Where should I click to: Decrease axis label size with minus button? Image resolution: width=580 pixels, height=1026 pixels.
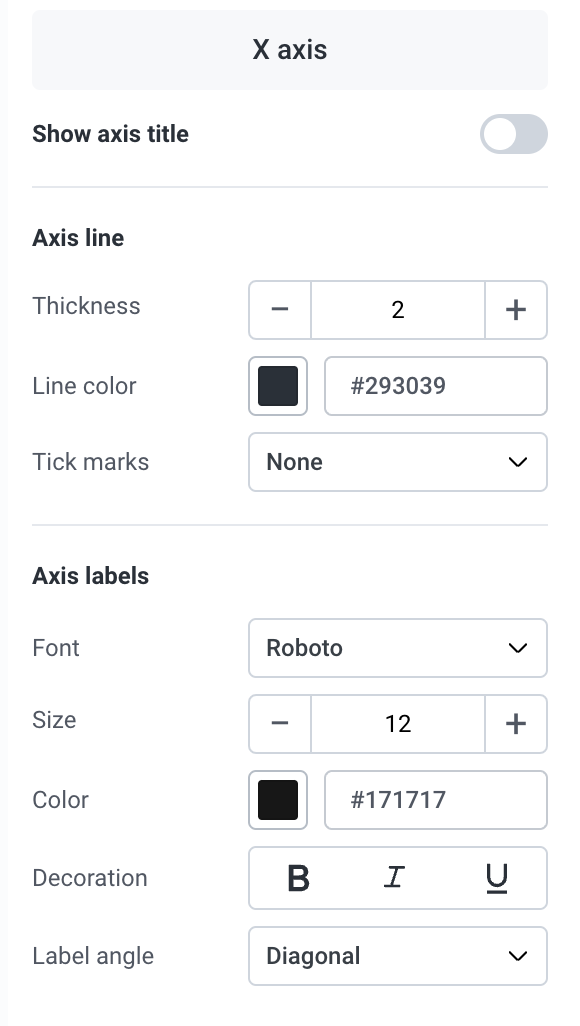280,724
